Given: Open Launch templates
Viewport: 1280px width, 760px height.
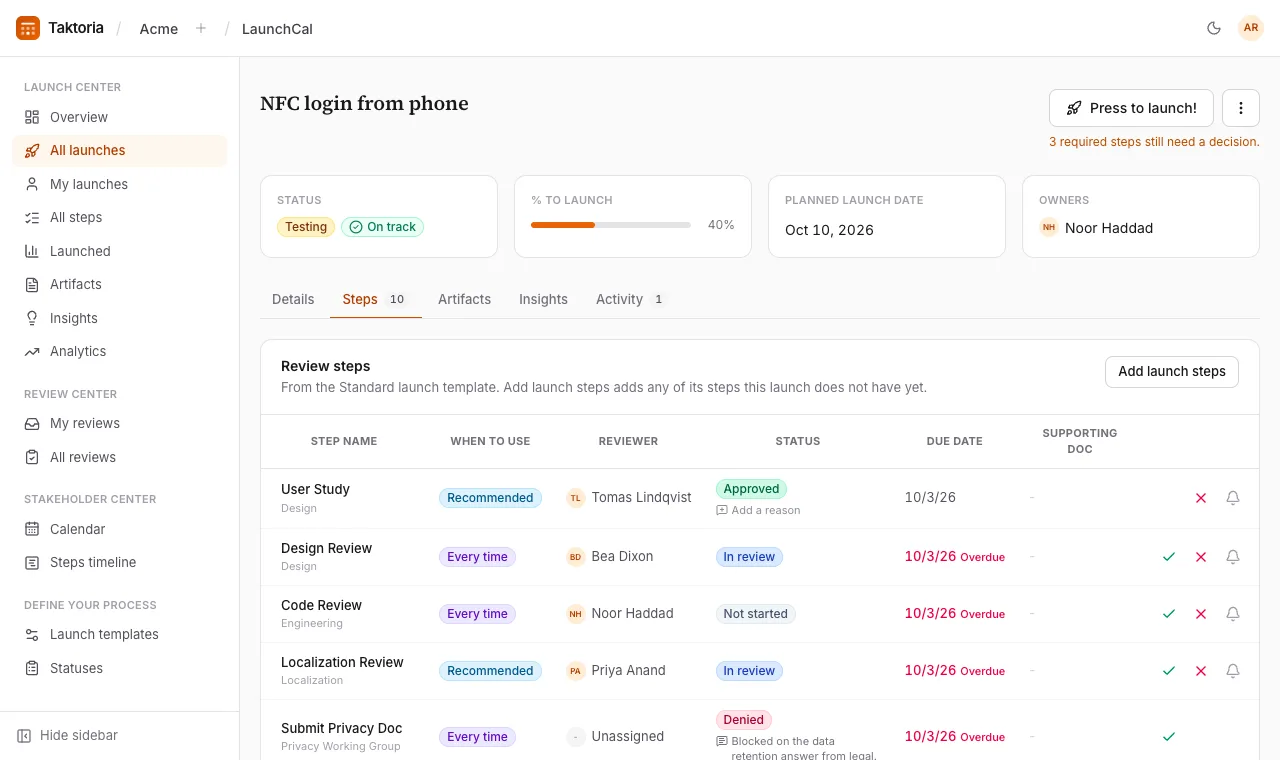Looking at the screenshot, I should point(120,634).
